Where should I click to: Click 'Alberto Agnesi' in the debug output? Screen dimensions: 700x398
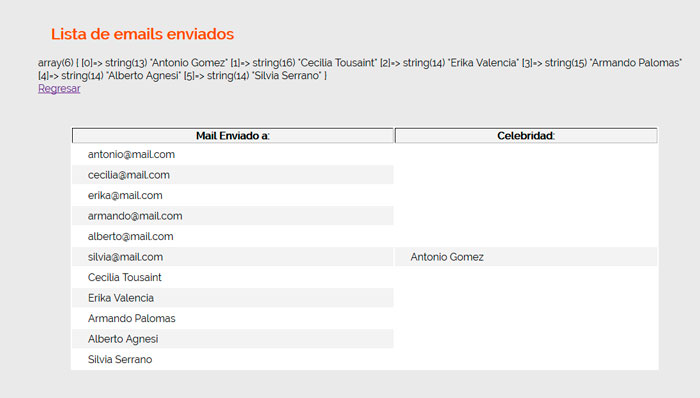point(143,76)
